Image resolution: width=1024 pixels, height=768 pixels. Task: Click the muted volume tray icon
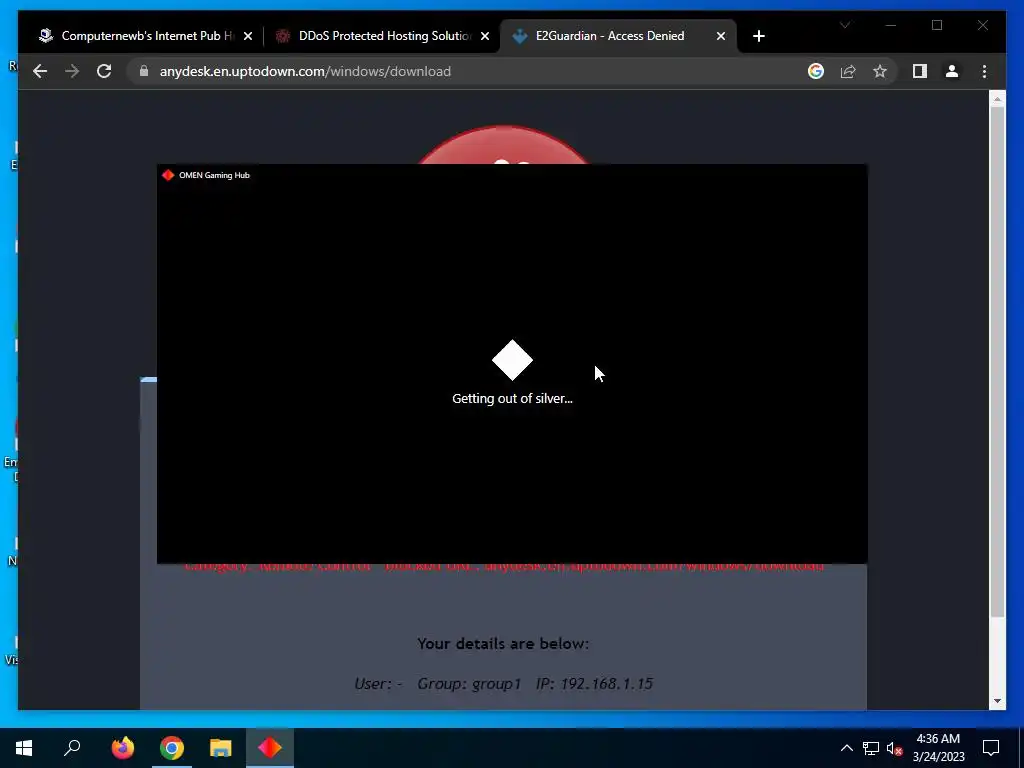[x=894, y=748]
